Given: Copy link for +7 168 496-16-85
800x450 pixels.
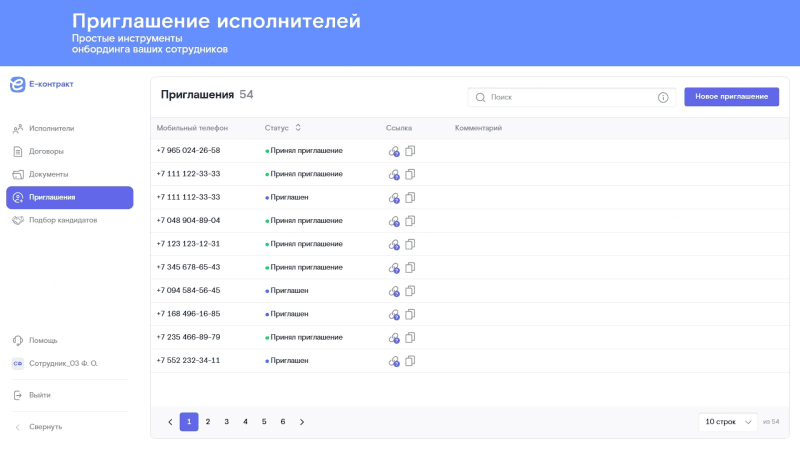Looking at the screenshot, I should [x=410, y=314].
